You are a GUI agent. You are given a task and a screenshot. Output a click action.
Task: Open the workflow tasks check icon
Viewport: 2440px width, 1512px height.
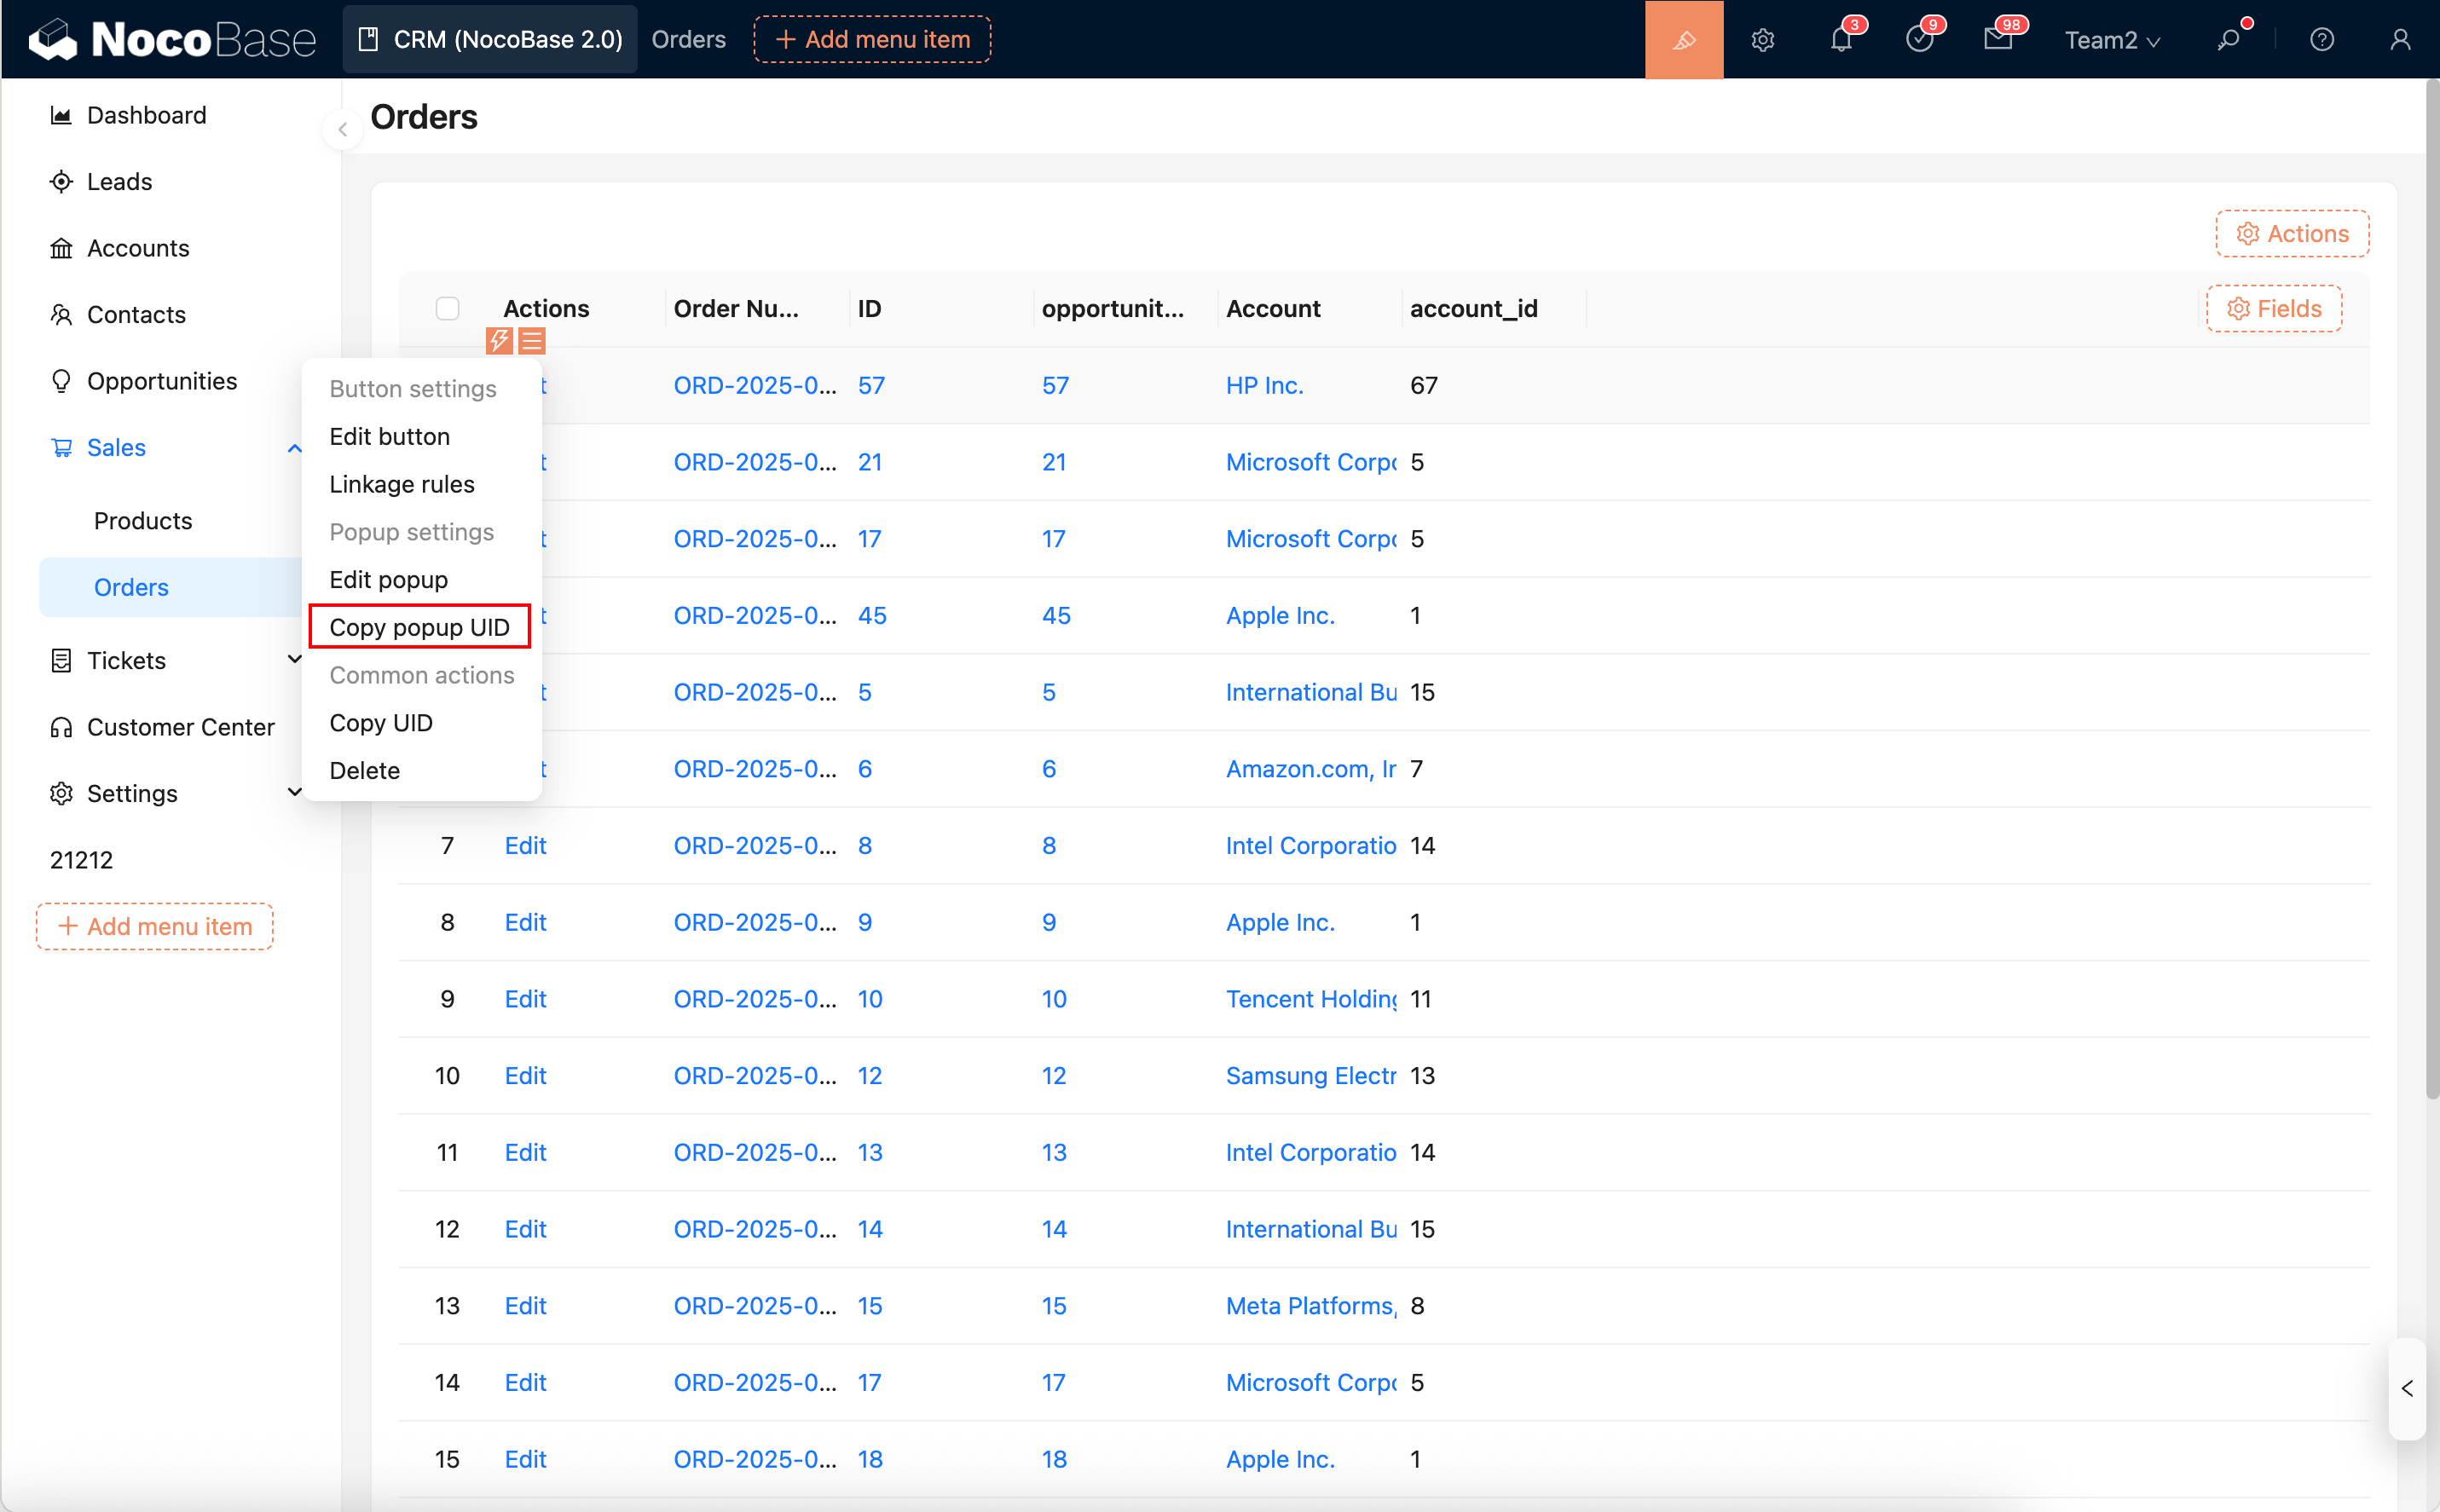(1918, 40)
